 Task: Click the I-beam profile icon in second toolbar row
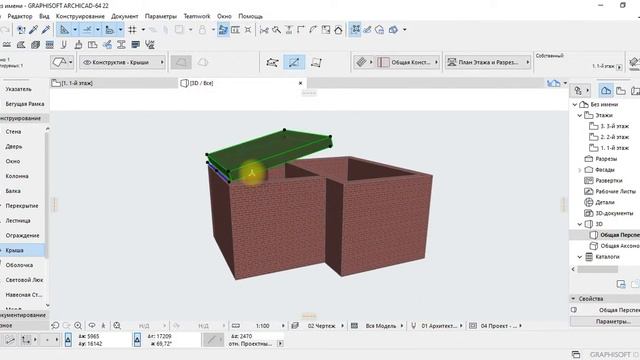[x=121, y=44]
